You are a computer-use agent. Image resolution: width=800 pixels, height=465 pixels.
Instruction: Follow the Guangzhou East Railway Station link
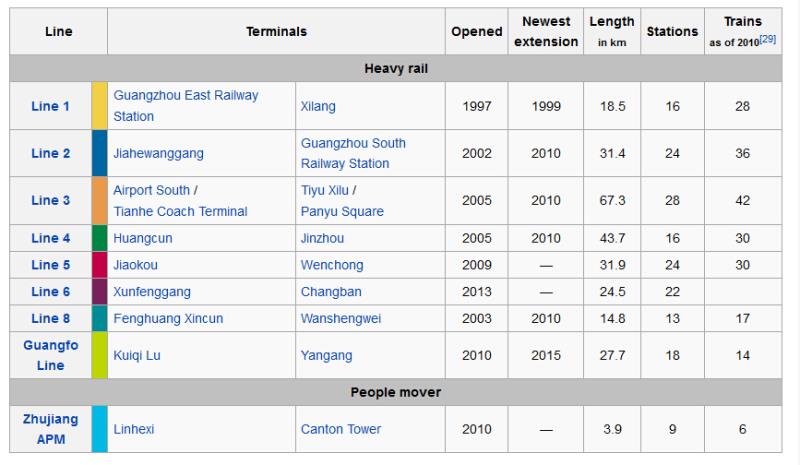(x=186, y=106)
